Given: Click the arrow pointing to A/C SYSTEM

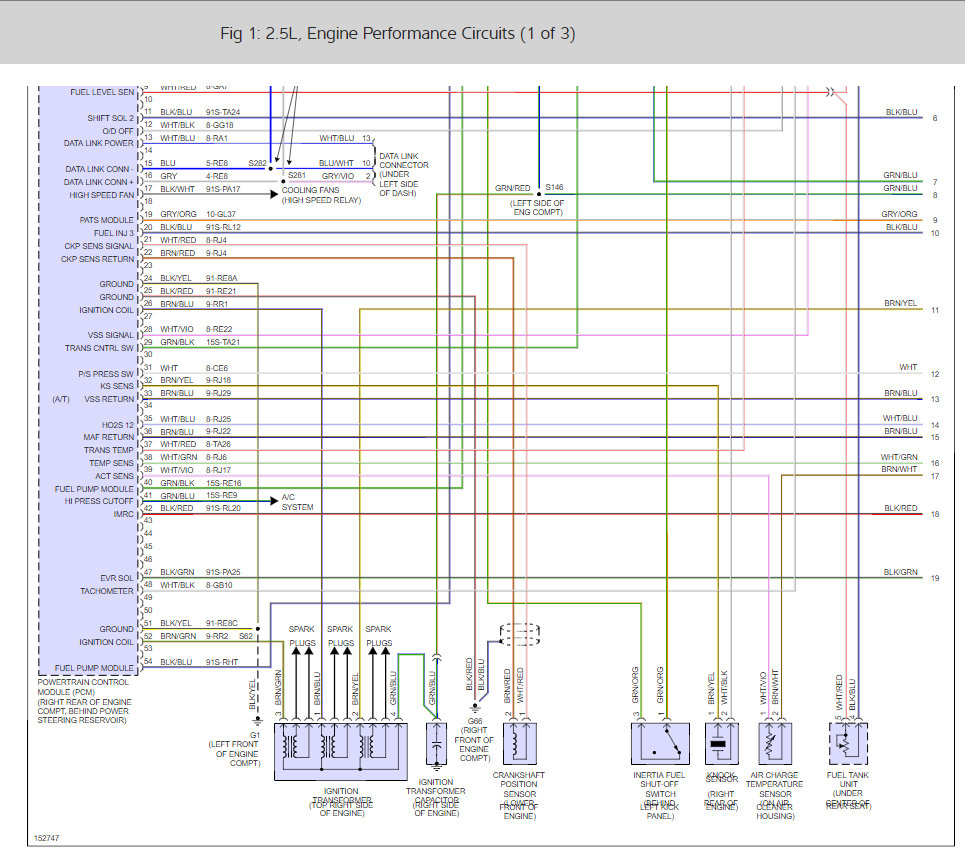Looking at the screenshot, I should [x=274, y=501].
